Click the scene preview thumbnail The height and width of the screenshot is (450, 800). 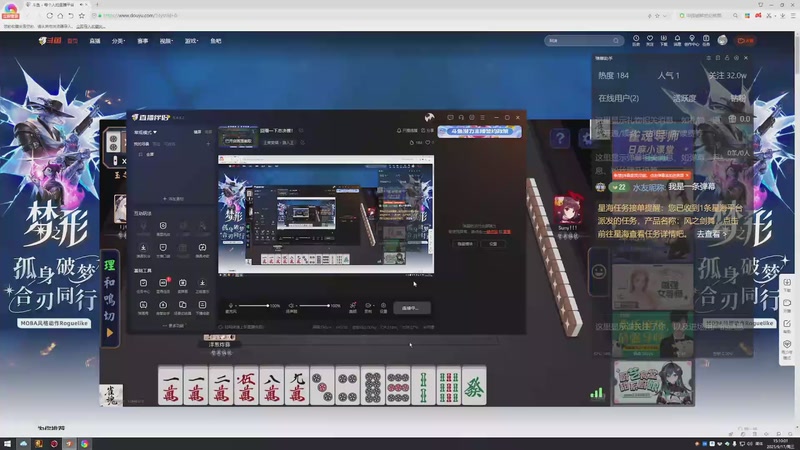point(238,137)
